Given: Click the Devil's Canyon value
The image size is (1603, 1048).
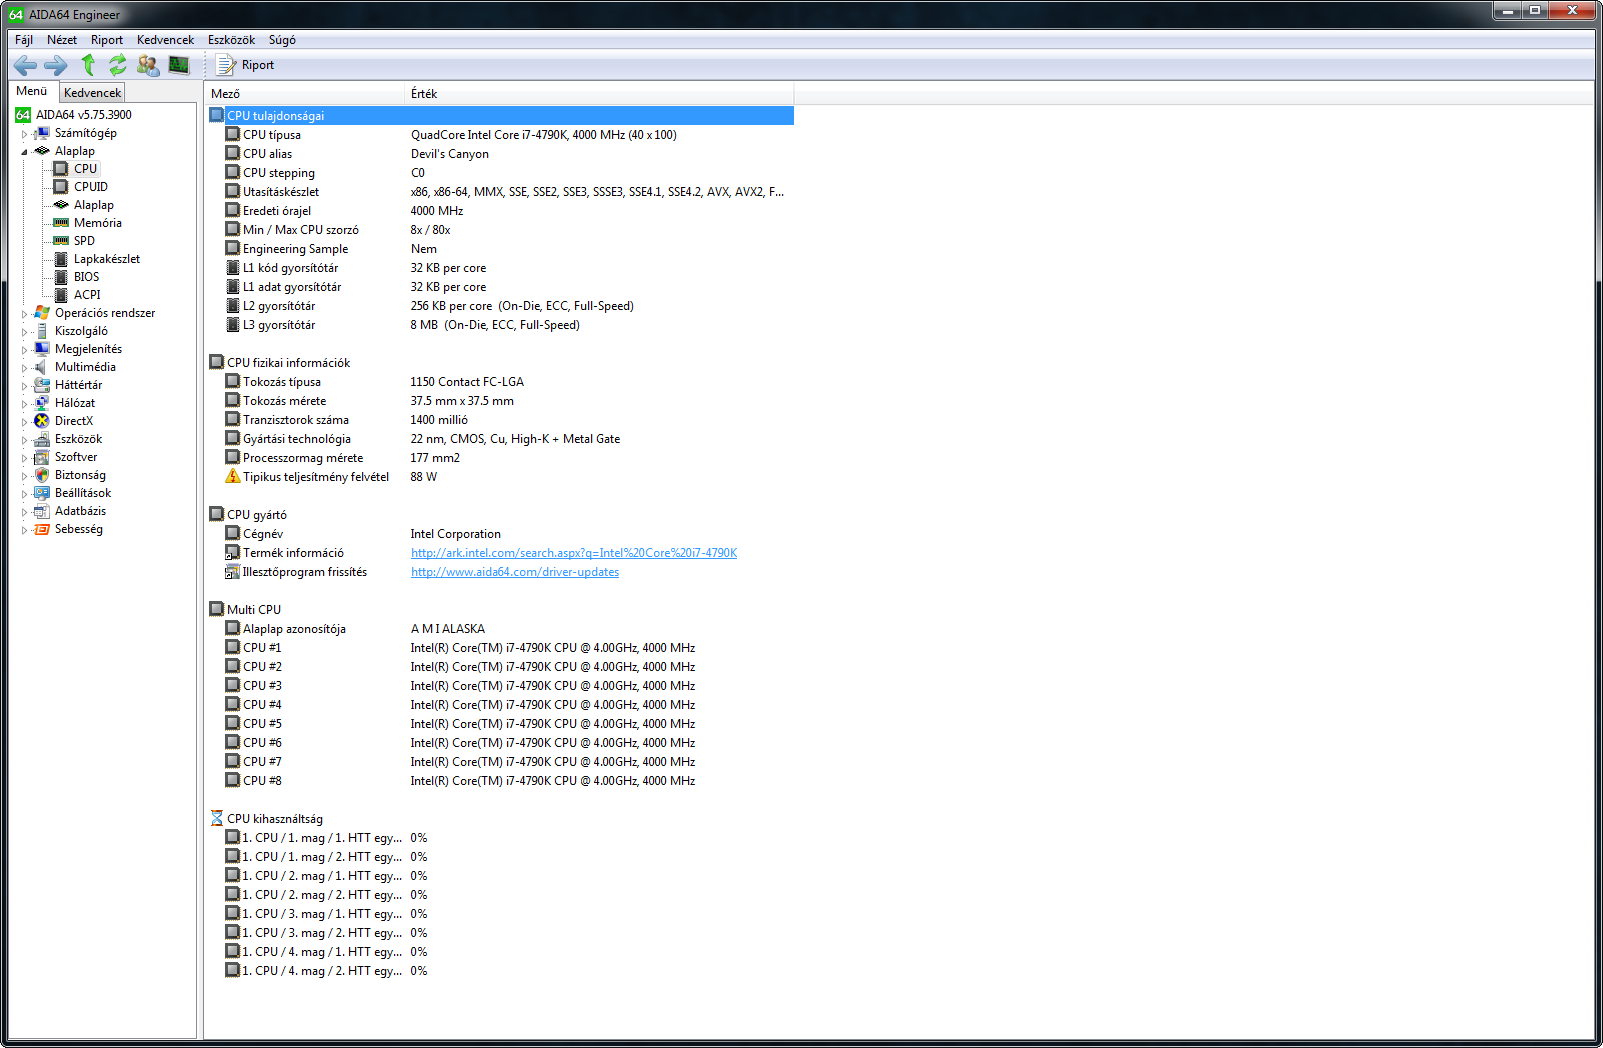Looking at the screenshot, I should (450, 154).
